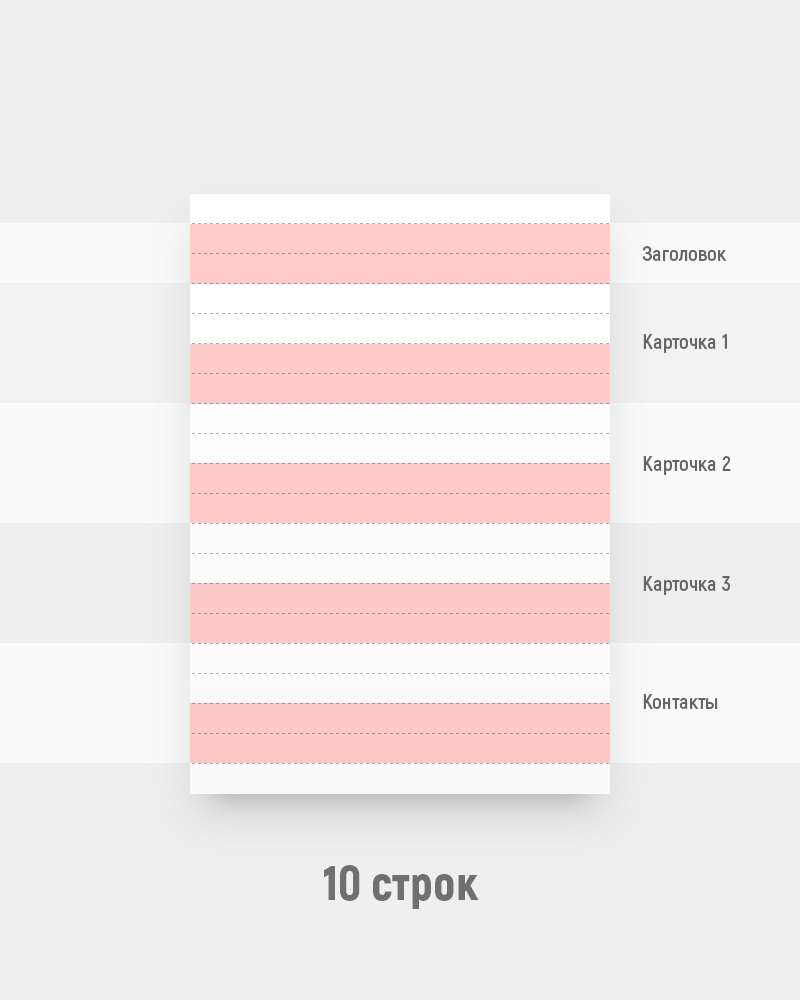Click the top white margin row of page
Screen dimensions: 800x1000
coord(400,208)
